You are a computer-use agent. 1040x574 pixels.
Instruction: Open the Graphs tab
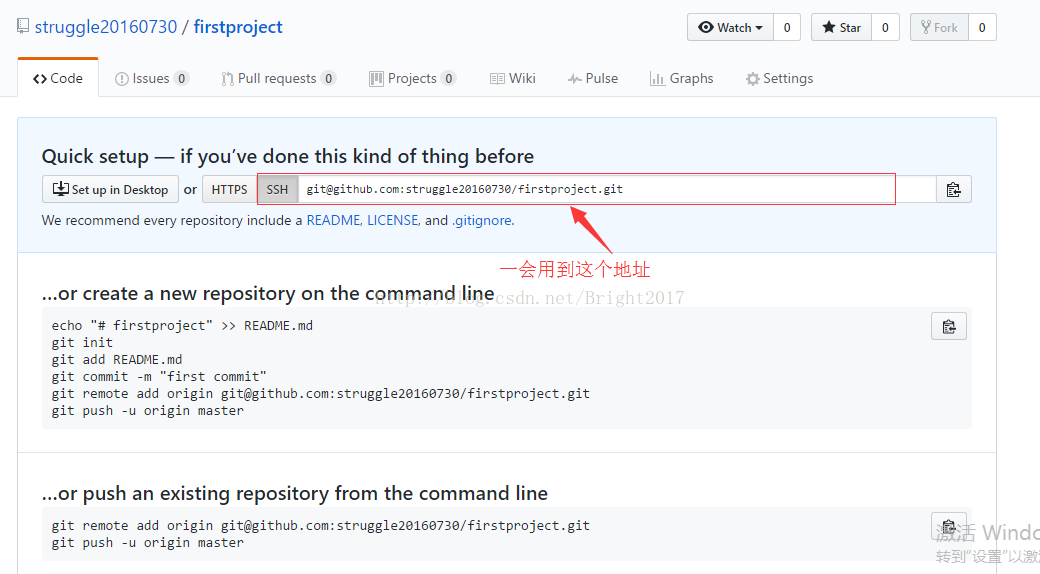tap(682, 78)
